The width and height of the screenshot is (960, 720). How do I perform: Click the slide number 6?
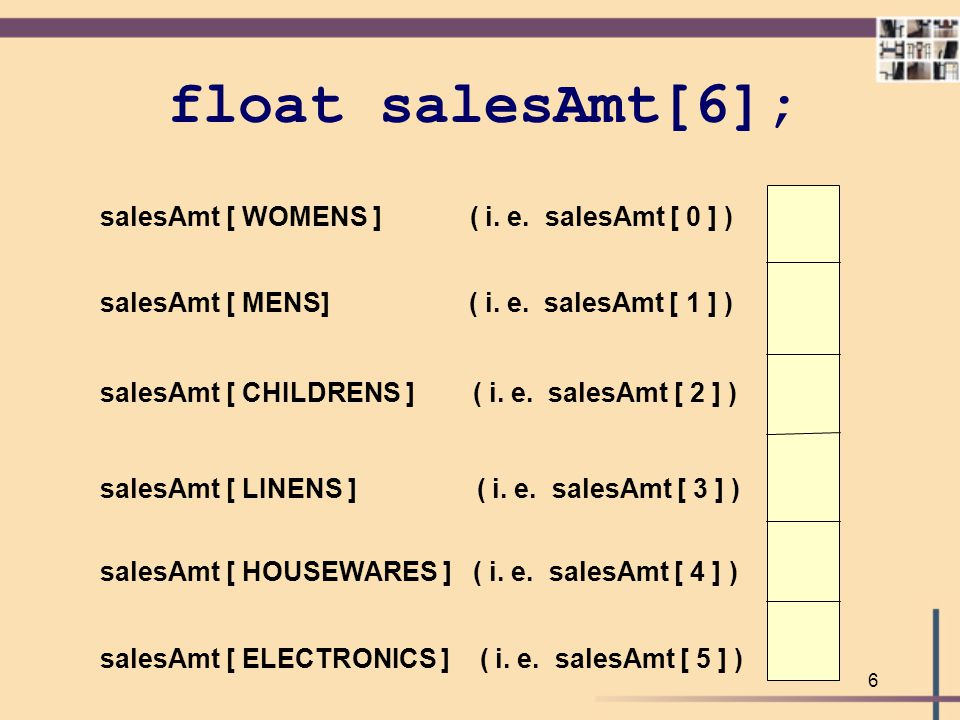[x=873, y=680]
